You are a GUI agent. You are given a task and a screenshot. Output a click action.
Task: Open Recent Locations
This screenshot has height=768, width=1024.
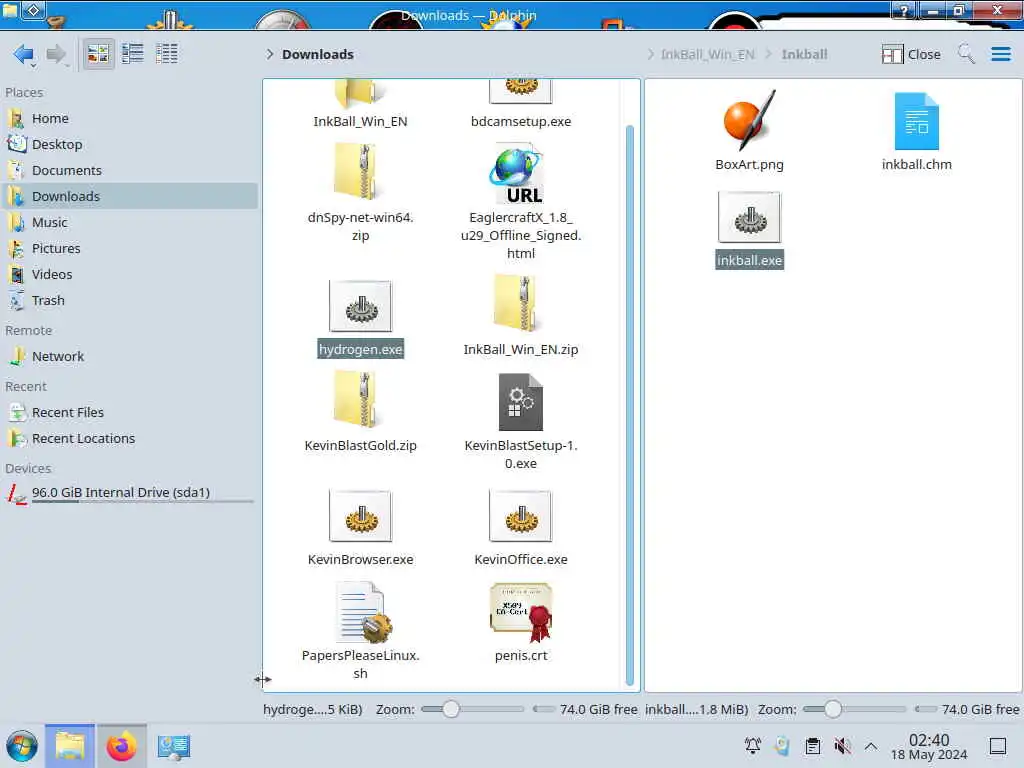click(129, 438)
